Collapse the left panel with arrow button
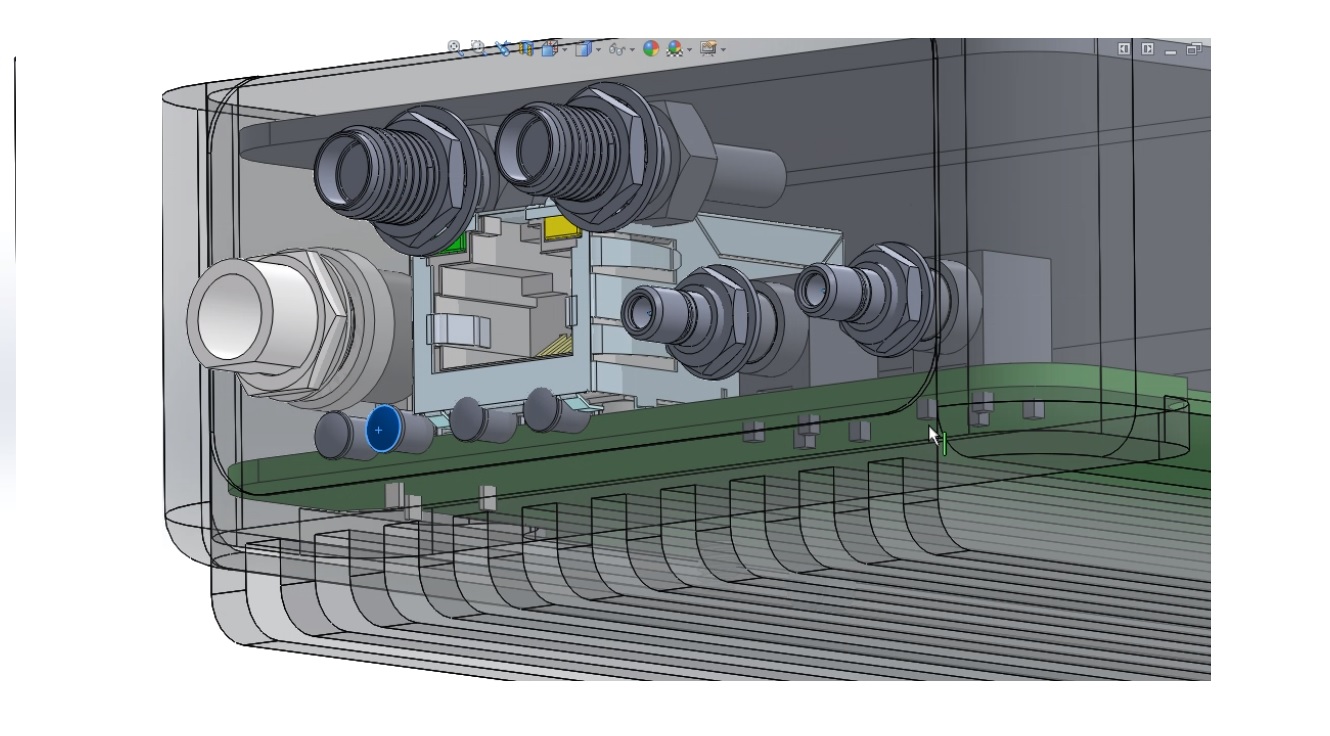The image size is (1330, 736). coord(1124,48)
